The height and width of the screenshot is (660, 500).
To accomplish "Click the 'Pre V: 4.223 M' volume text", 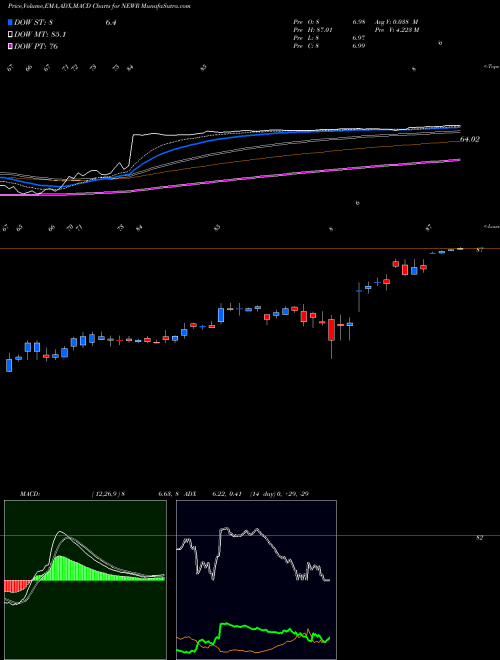I will coord(397,30).
